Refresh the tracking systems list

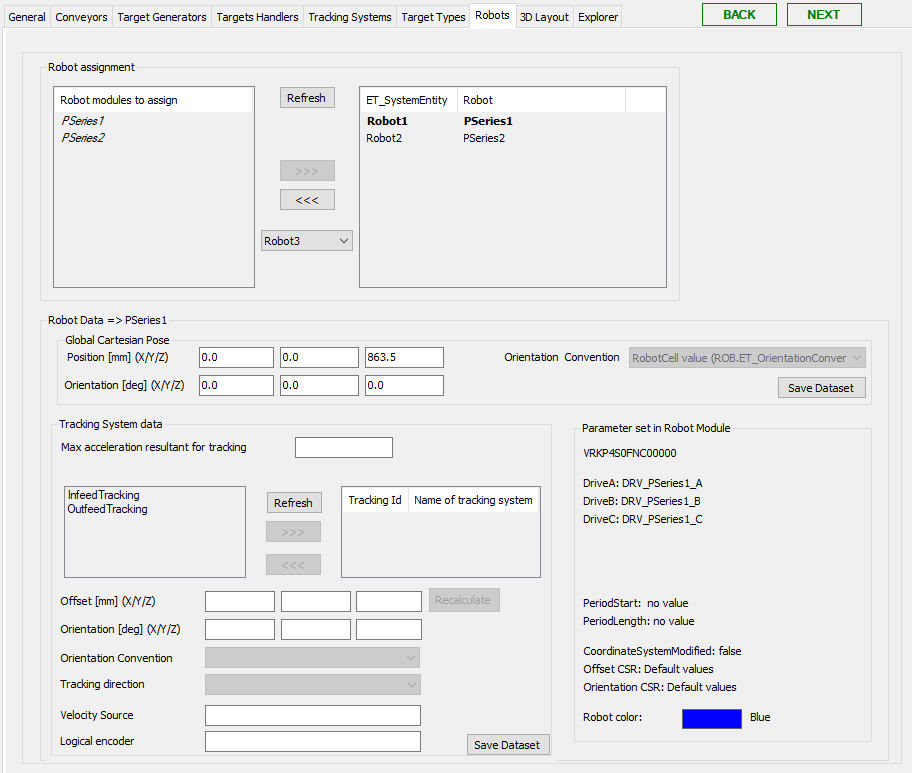pyautogui.click(x=293, y=503)
